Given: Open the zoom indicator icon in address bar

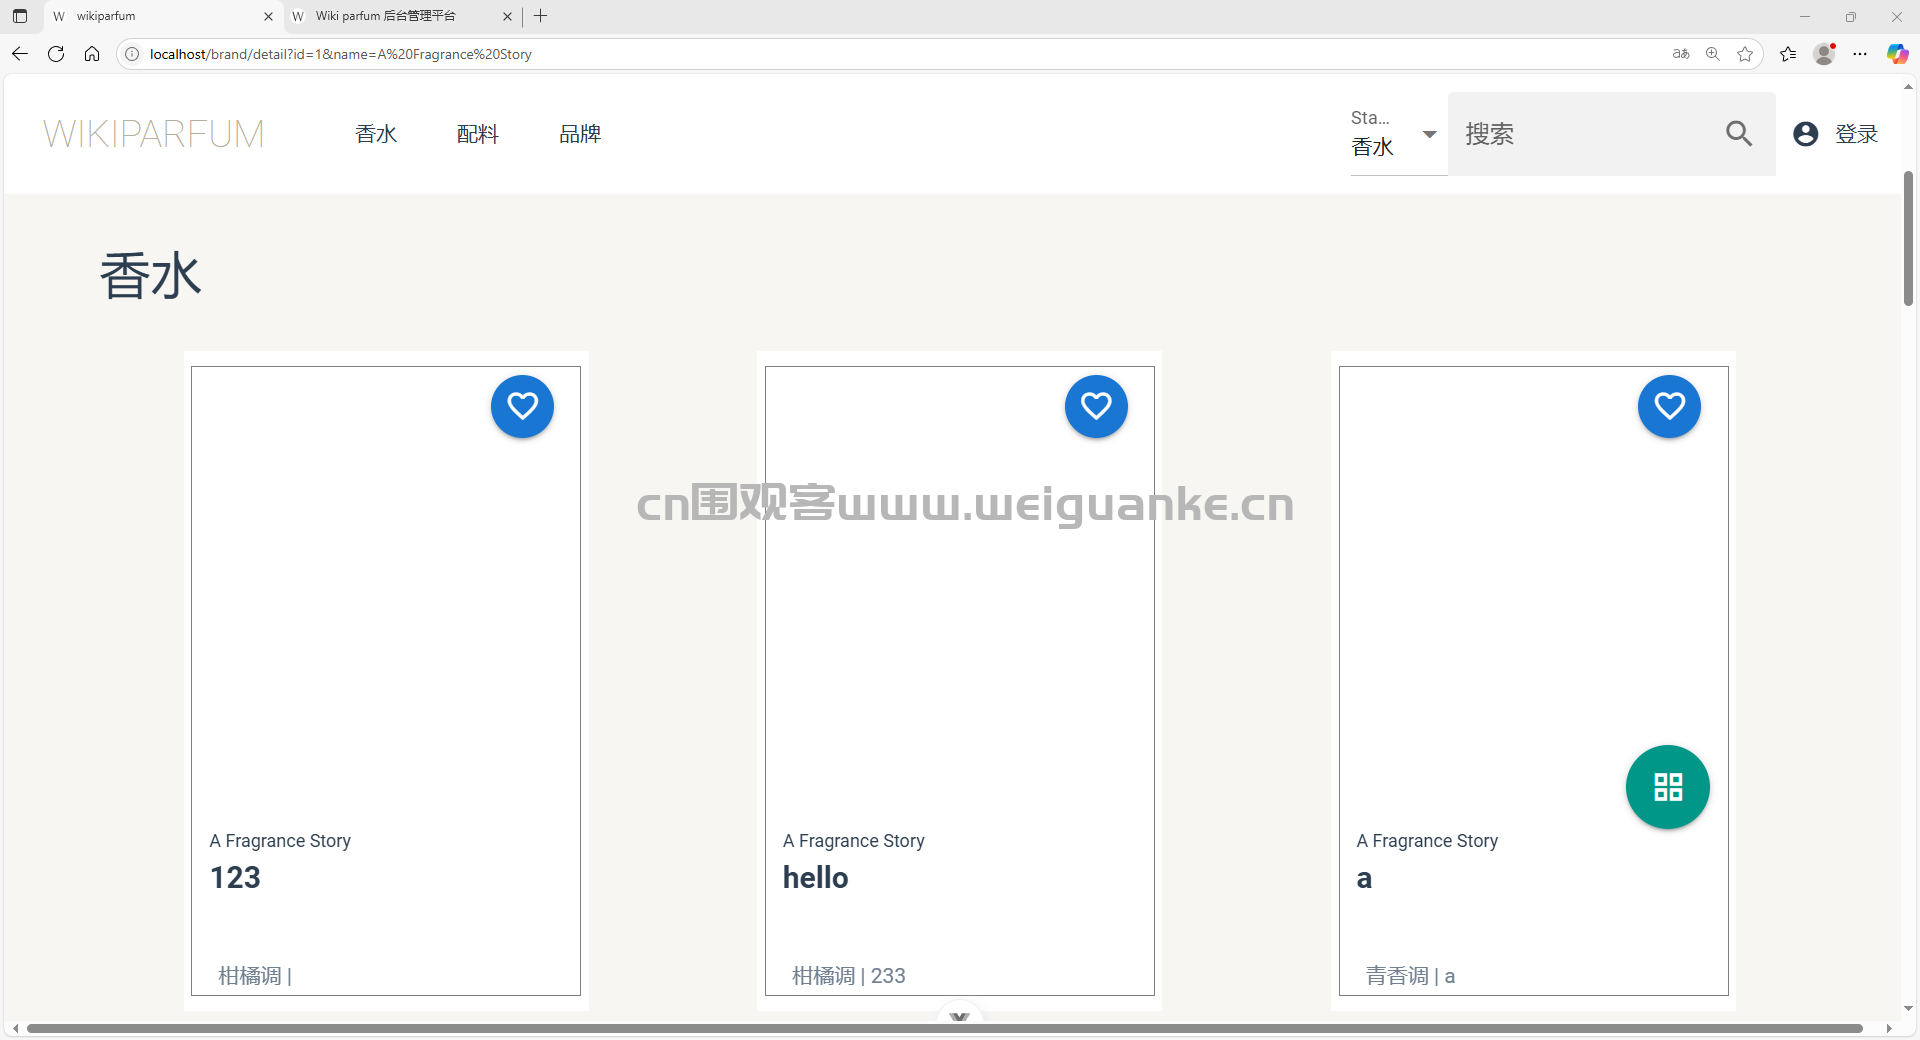Looking at the screenshot, I should [1713, 54].
